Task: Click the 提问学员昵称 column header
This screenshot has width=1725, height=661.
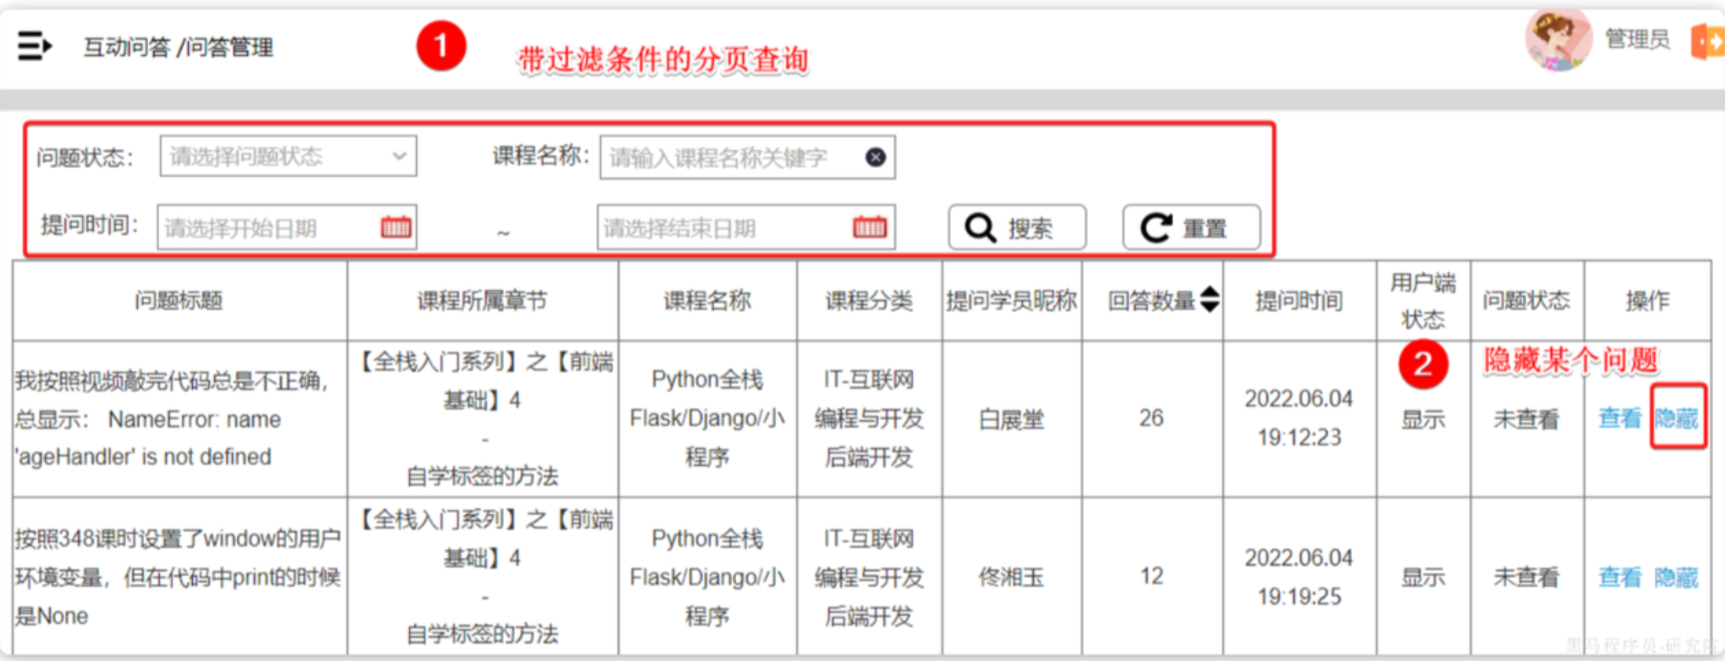Action: (x=1012, y=300)
